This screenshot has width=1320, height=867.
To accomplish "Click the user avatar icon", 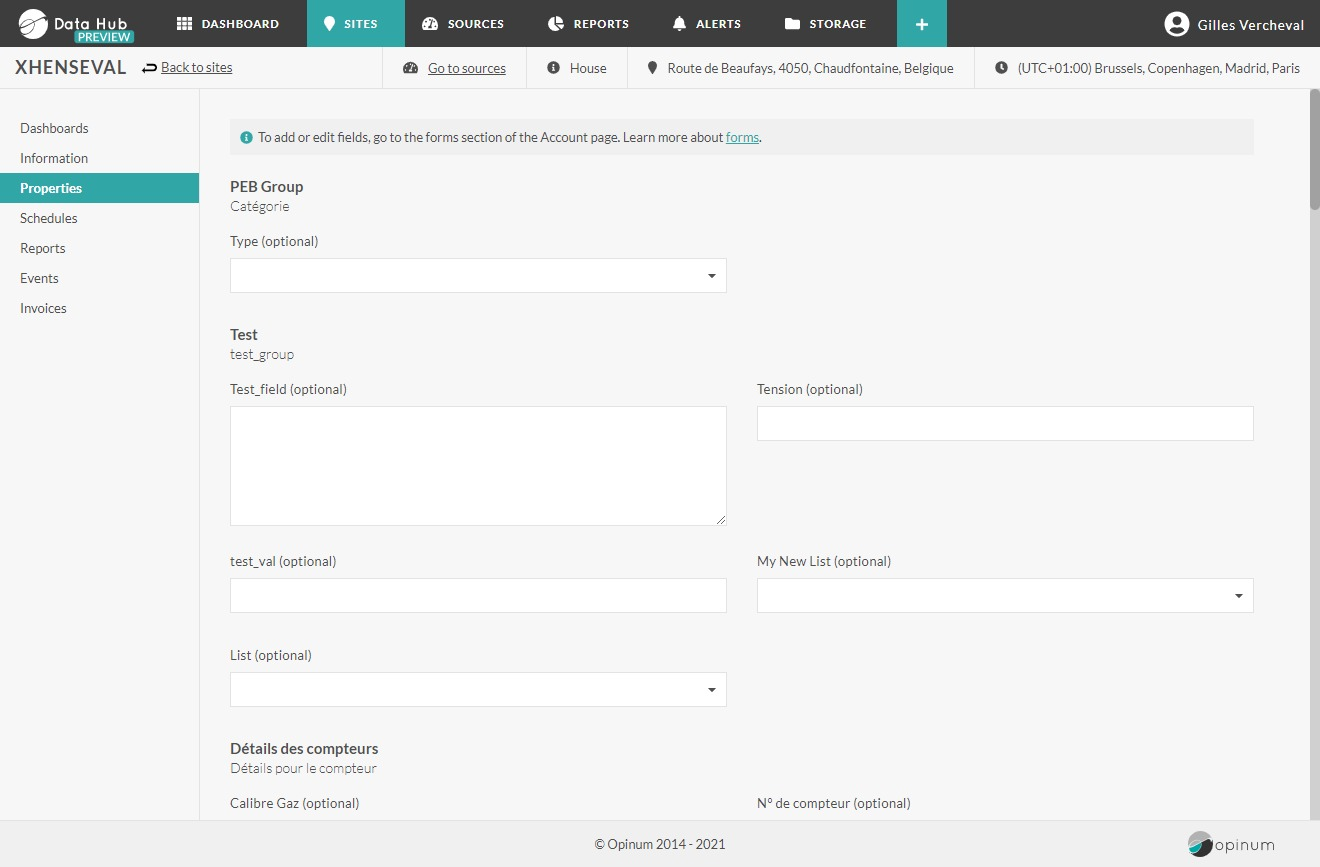I will pos(1177,24).
